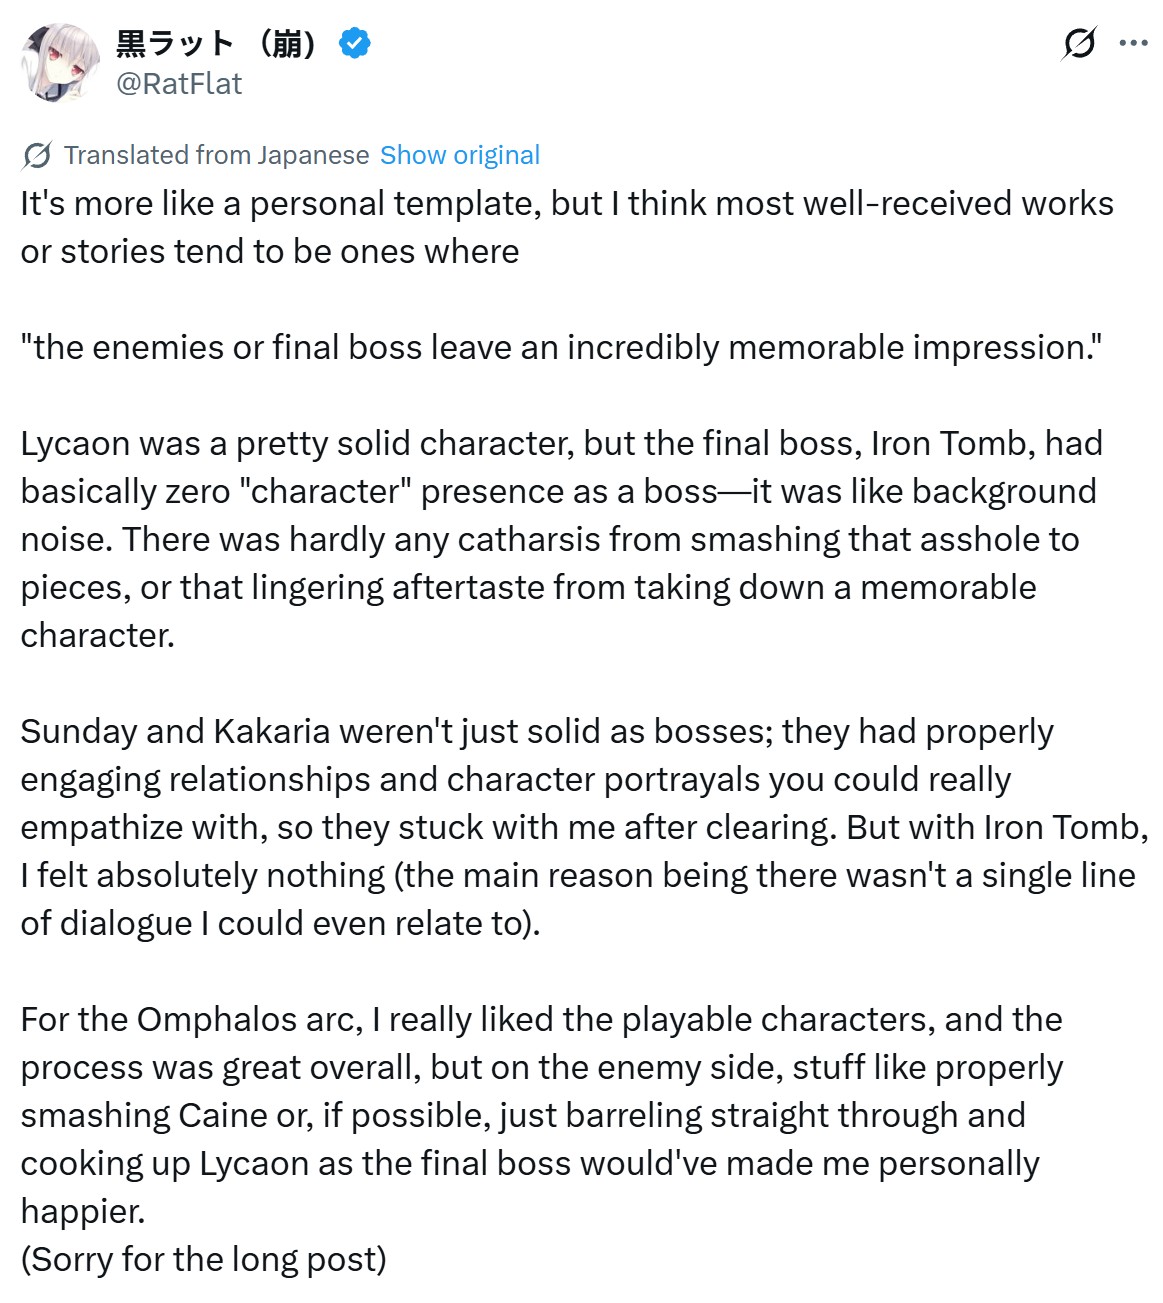Click the paragraph starting "For the Omphalos arc"
This screenshot has height=1303, width=1163.
(x=540, y=1115)
